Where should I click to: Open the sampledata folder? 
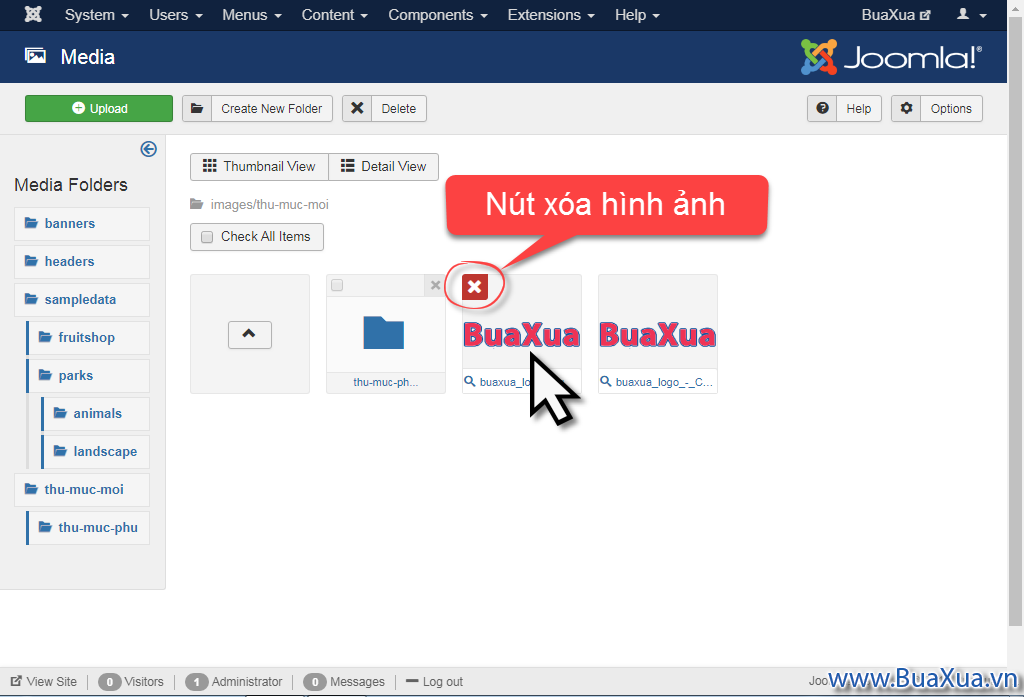point(82,299)
